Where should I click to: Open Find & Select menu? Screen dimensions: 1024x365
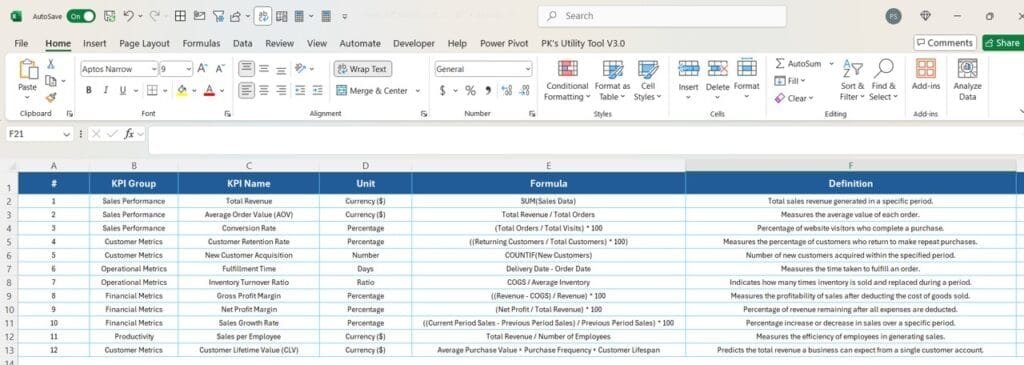point(884,80)
